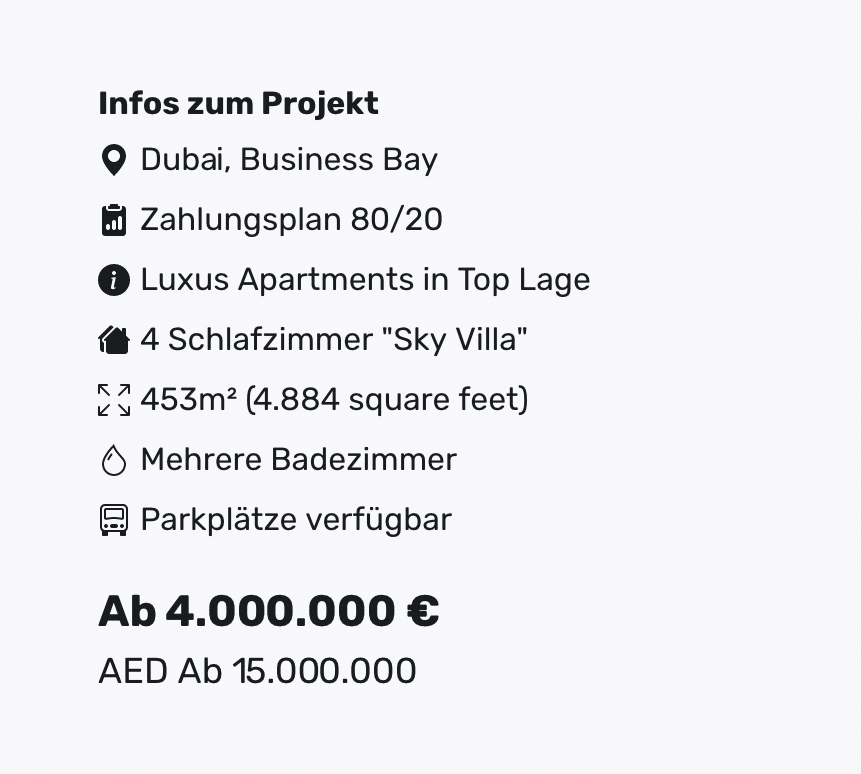Click the Zahlungsplan 80/20 text

[x=292, y=220]
